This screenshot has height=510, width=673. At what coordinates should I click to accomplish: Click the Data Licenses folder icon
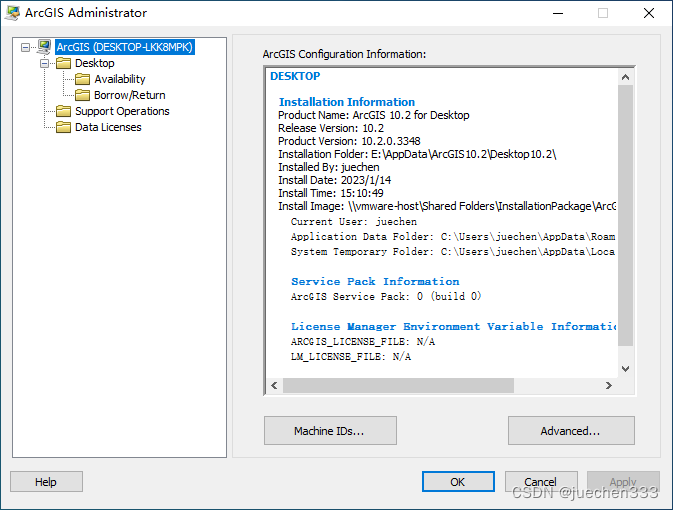(64, 127)
